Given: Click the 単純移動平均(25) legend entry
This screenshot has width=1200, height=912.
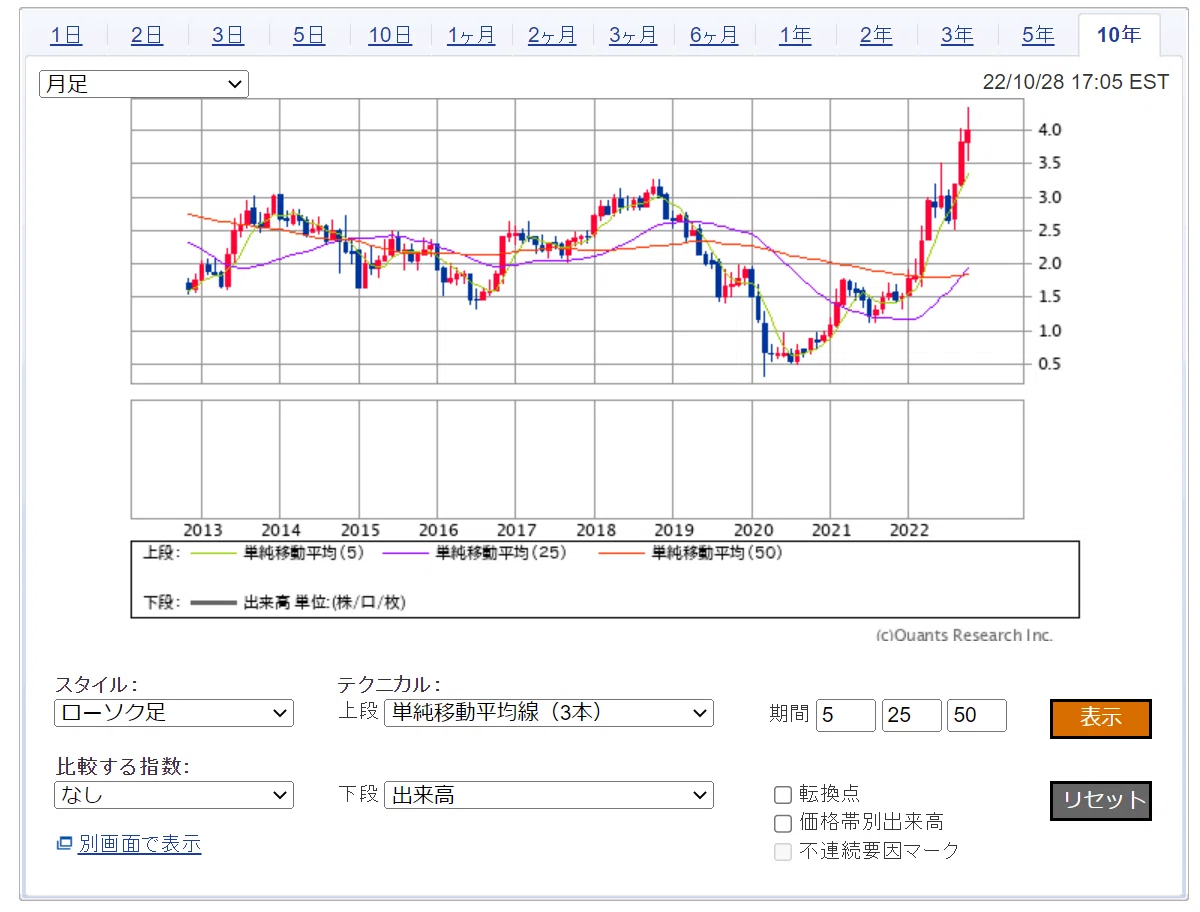Looking at the screenshot, I should tap(501, 552).
